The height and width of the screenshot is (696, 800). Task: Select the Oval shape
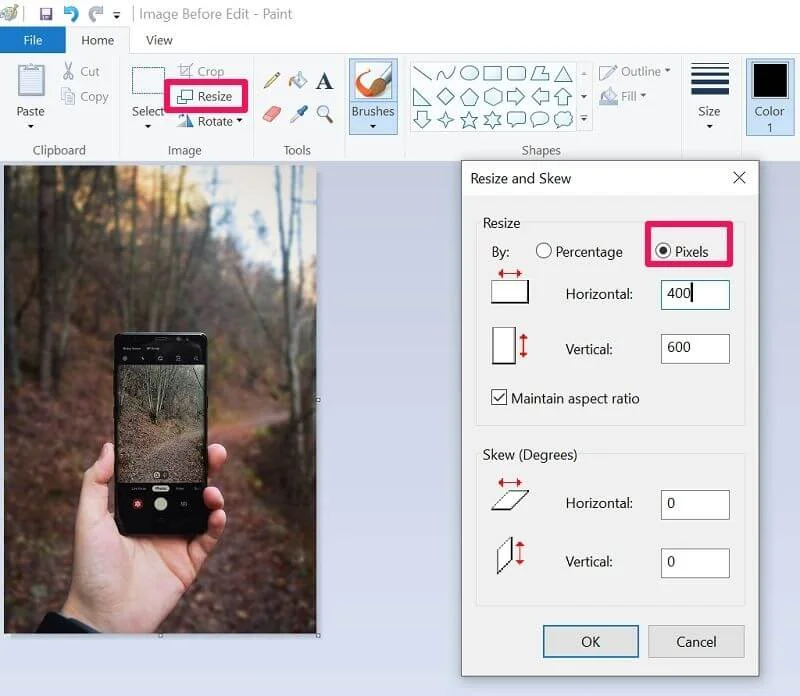(x=469, y=73)
